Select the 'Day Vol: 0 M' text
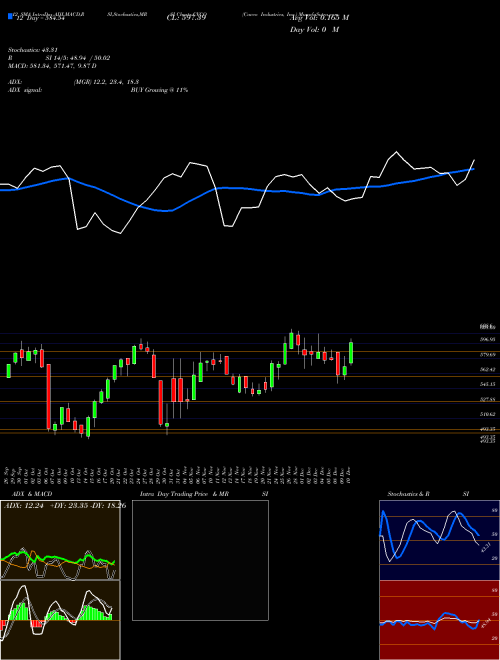Viewport: 500px width, 660px height. [x=314, y=29]
